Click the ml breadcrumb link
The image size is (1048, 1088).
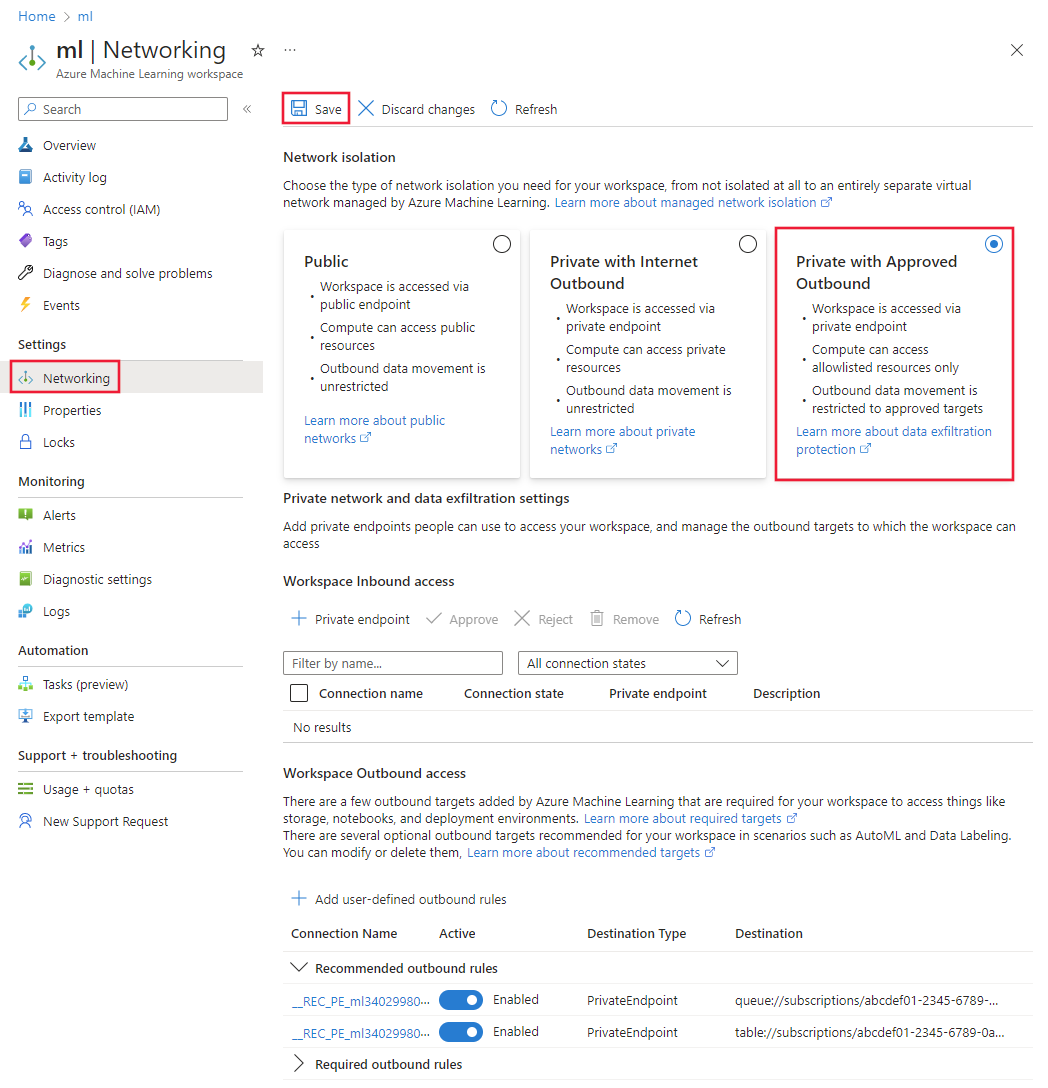tap(85, 16)
